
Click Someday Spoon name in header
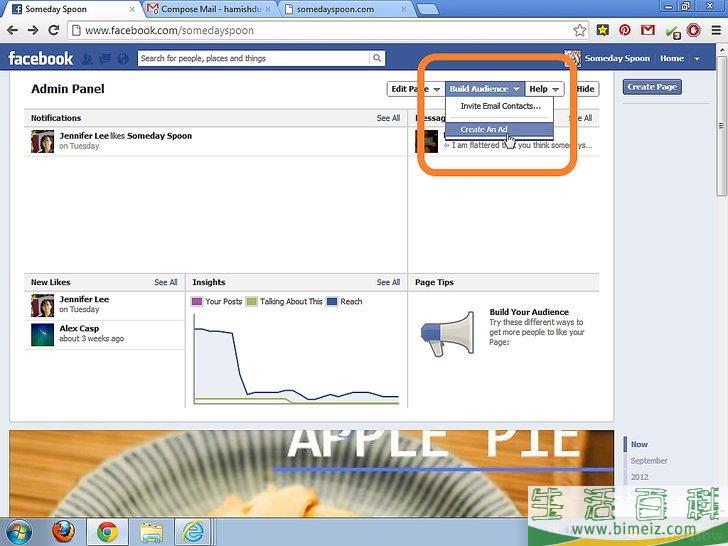(x=617, y=58)
